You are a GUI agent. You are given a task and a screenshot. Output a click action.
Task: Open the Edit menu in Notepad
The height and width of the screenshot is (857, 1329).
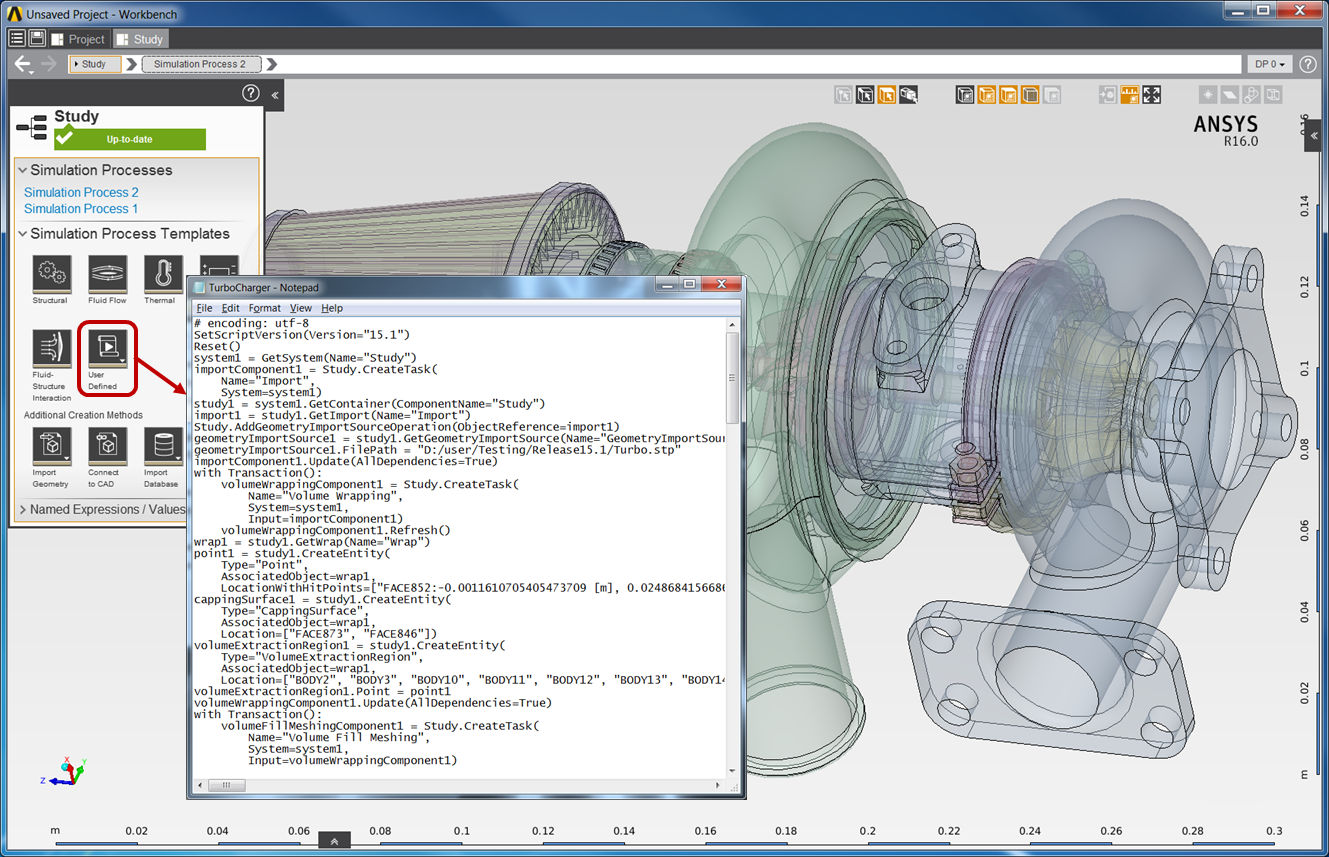tap(230, 308)
